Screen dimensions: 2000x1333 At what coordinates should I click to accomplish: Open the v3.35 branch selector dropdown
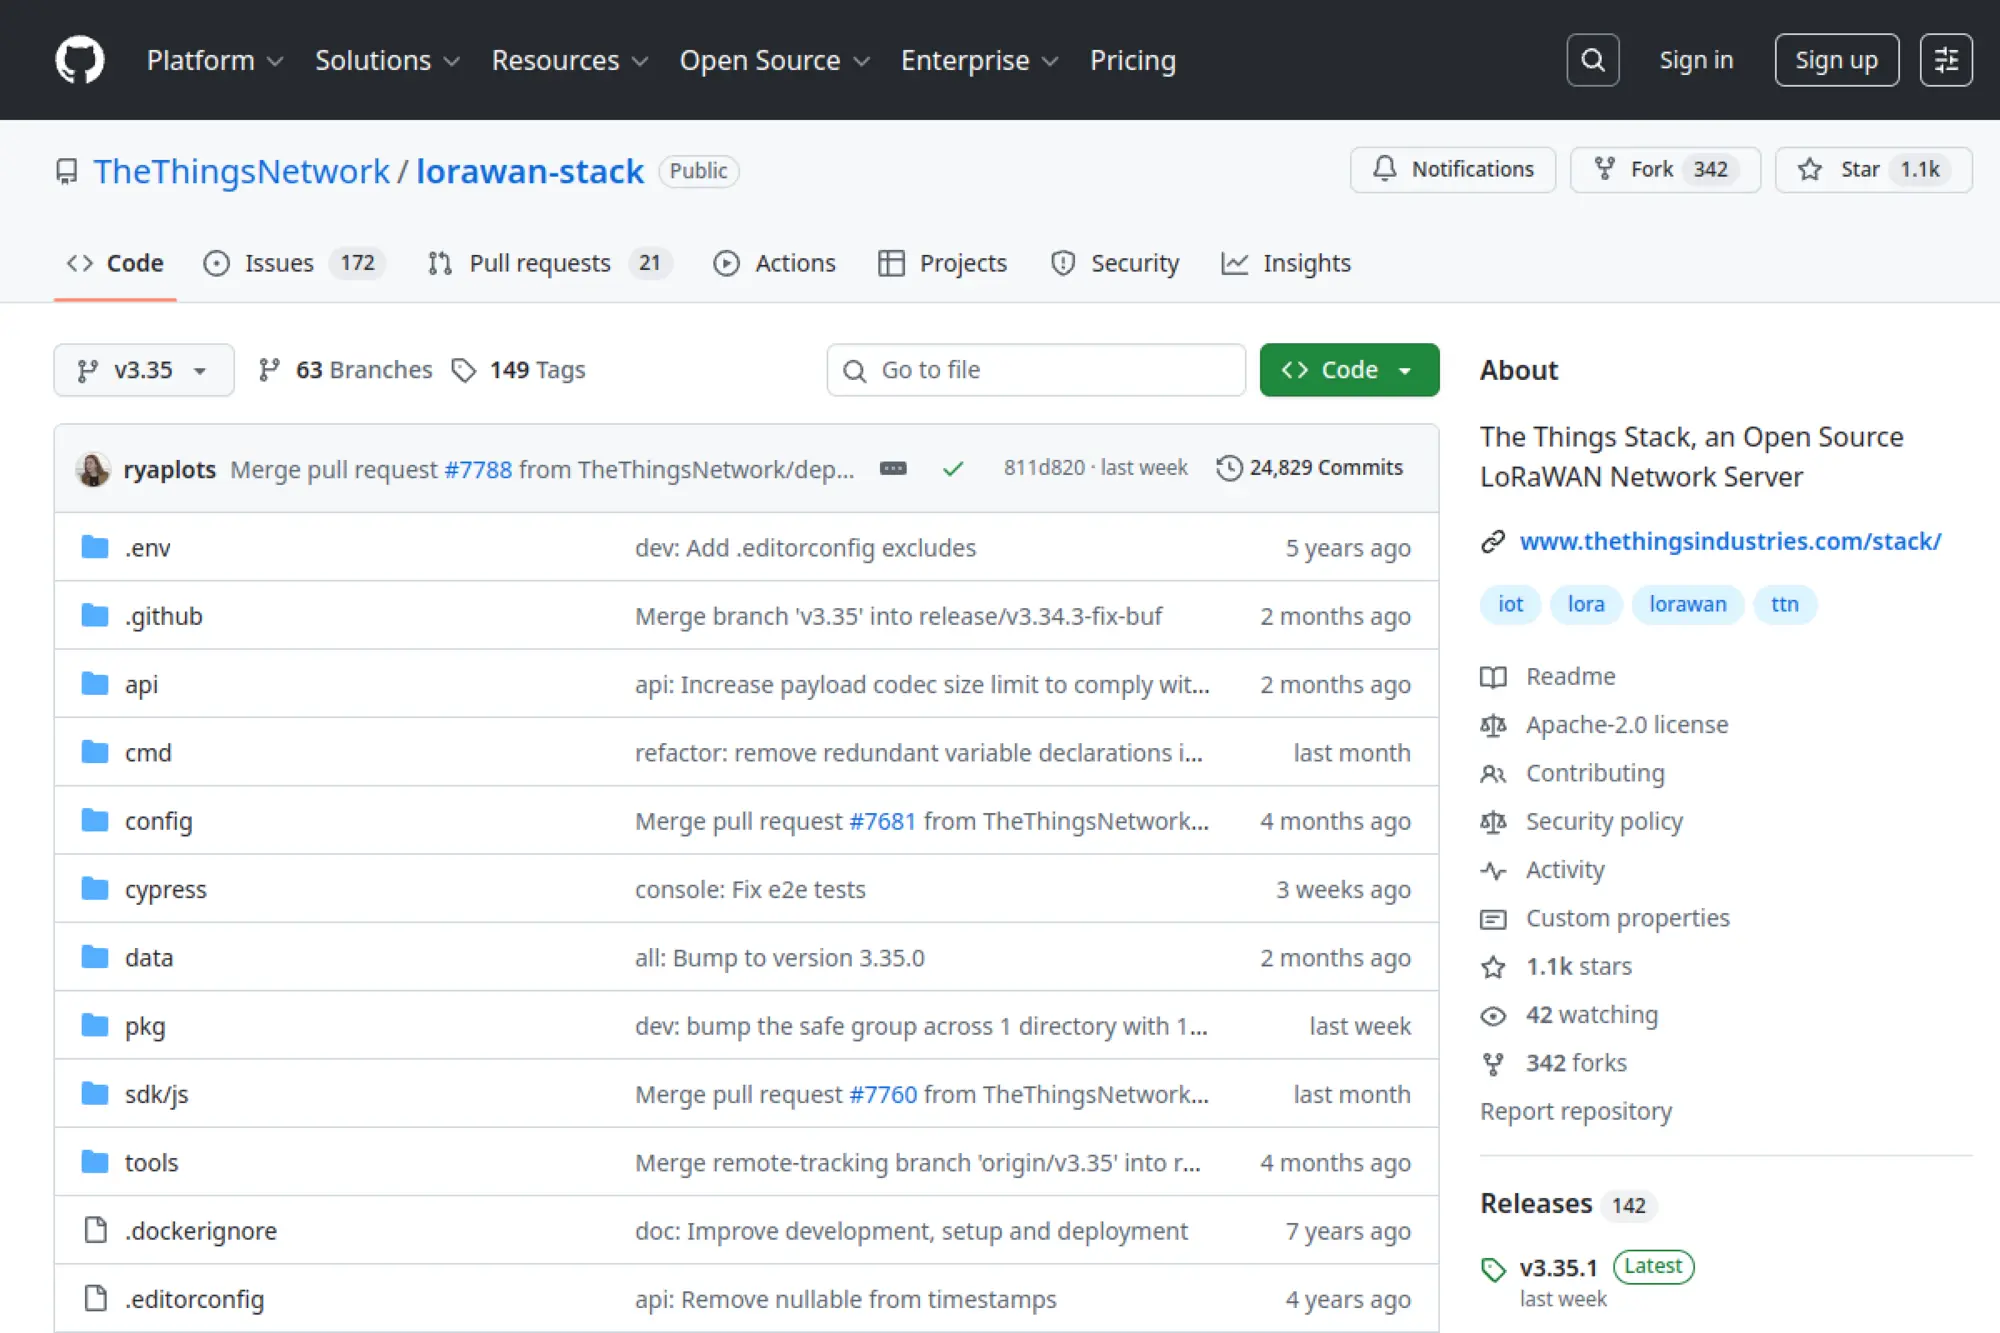(x=143, y=369)
